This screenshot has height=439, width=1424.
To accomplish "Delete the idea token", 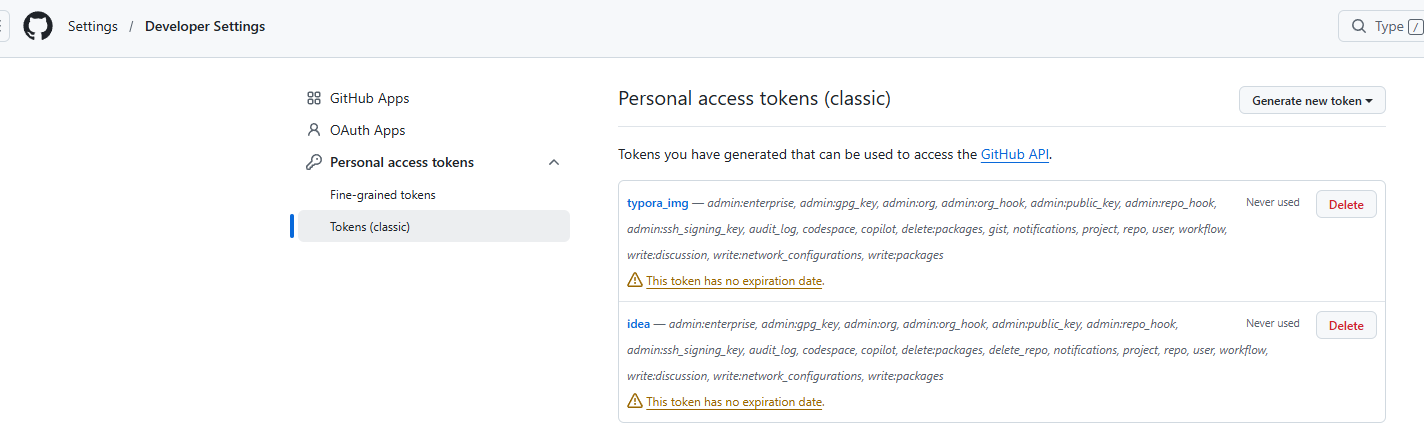I will pos(1346,325).
